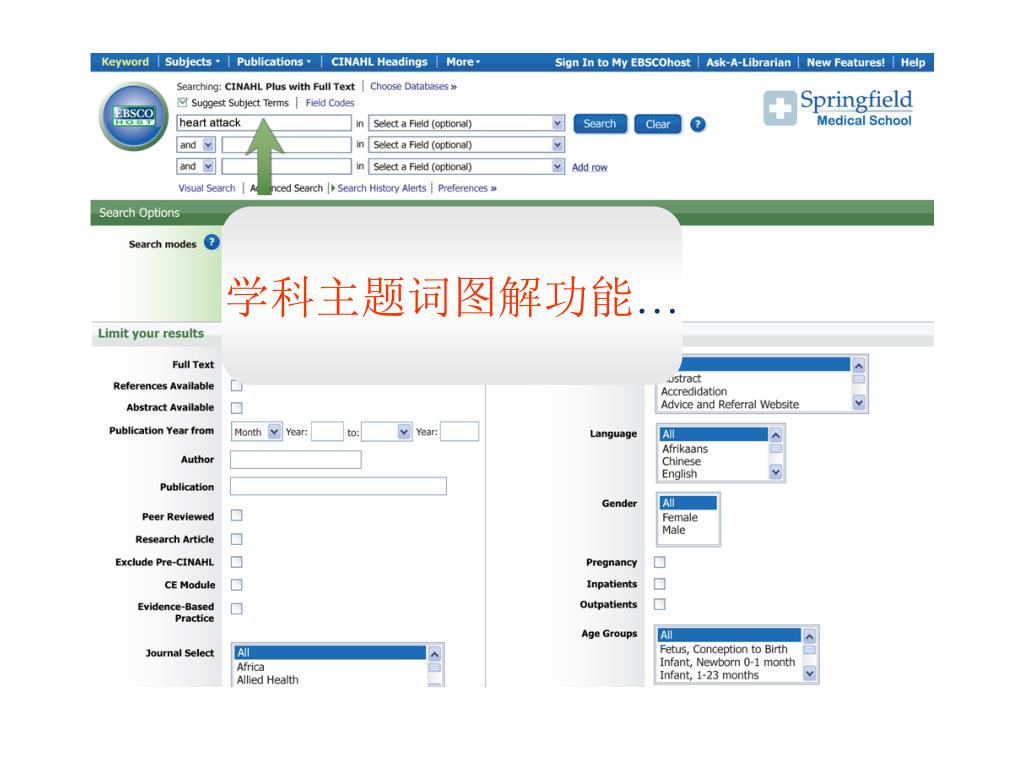Click Sign In to My EBSCOhost
The image size is (1024, 768).
pos(622,63)
